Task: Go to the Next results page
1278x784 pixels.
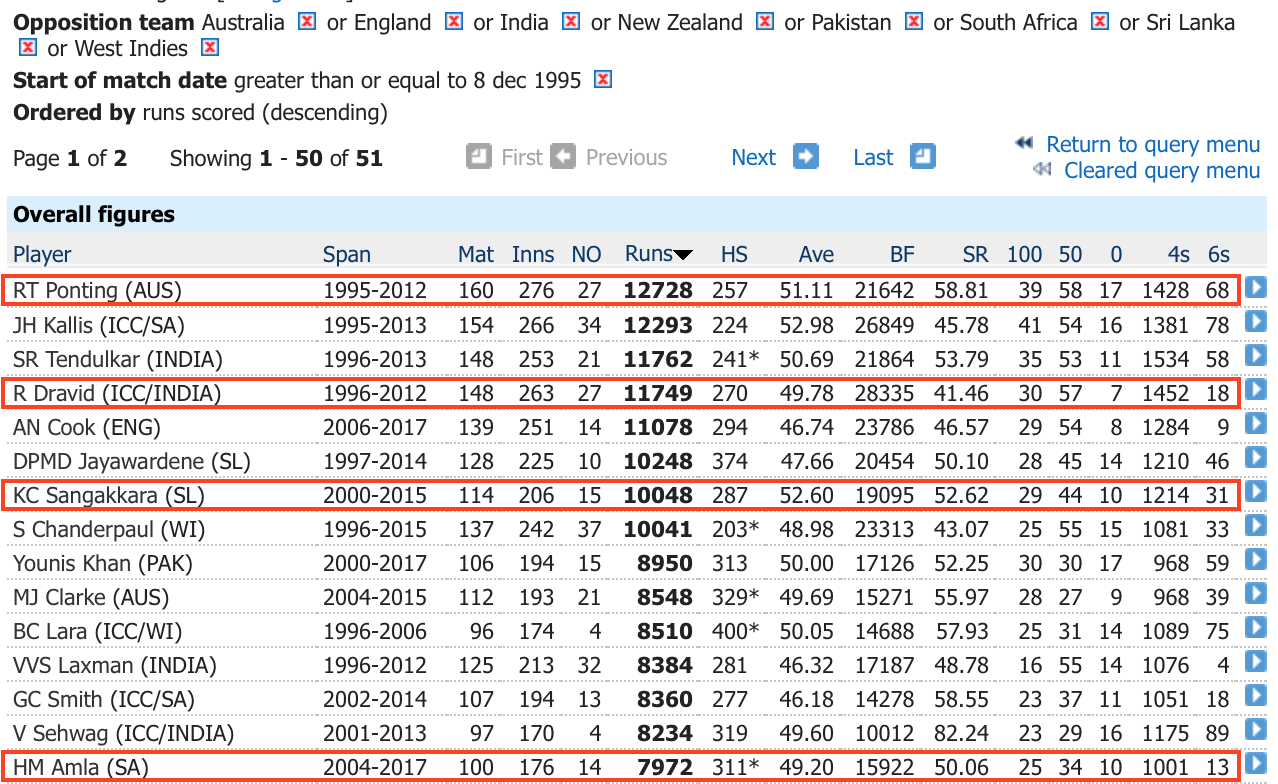Action: click(753, 157)
